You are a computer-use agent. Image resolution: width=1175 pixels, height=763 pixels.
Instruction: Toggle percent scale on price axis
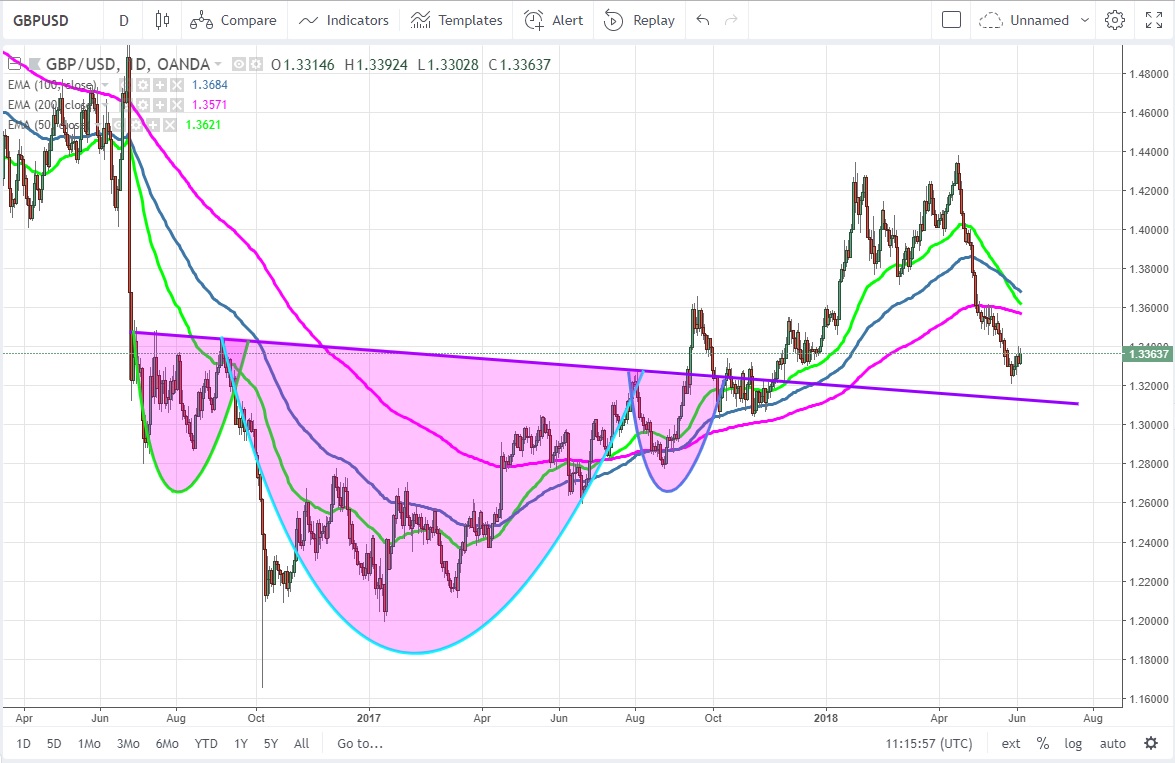click(x=1042, y=743)
